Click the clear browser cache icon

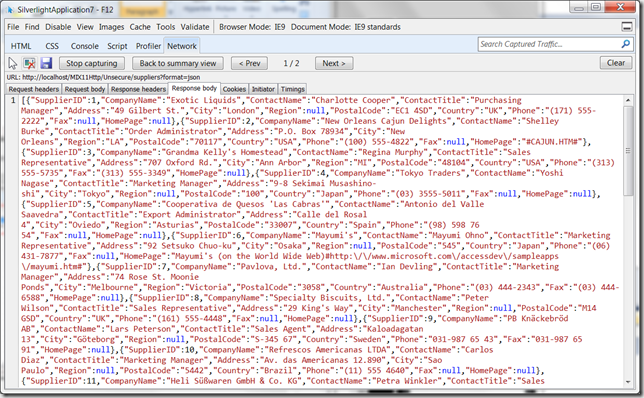(x=29, y=63)
